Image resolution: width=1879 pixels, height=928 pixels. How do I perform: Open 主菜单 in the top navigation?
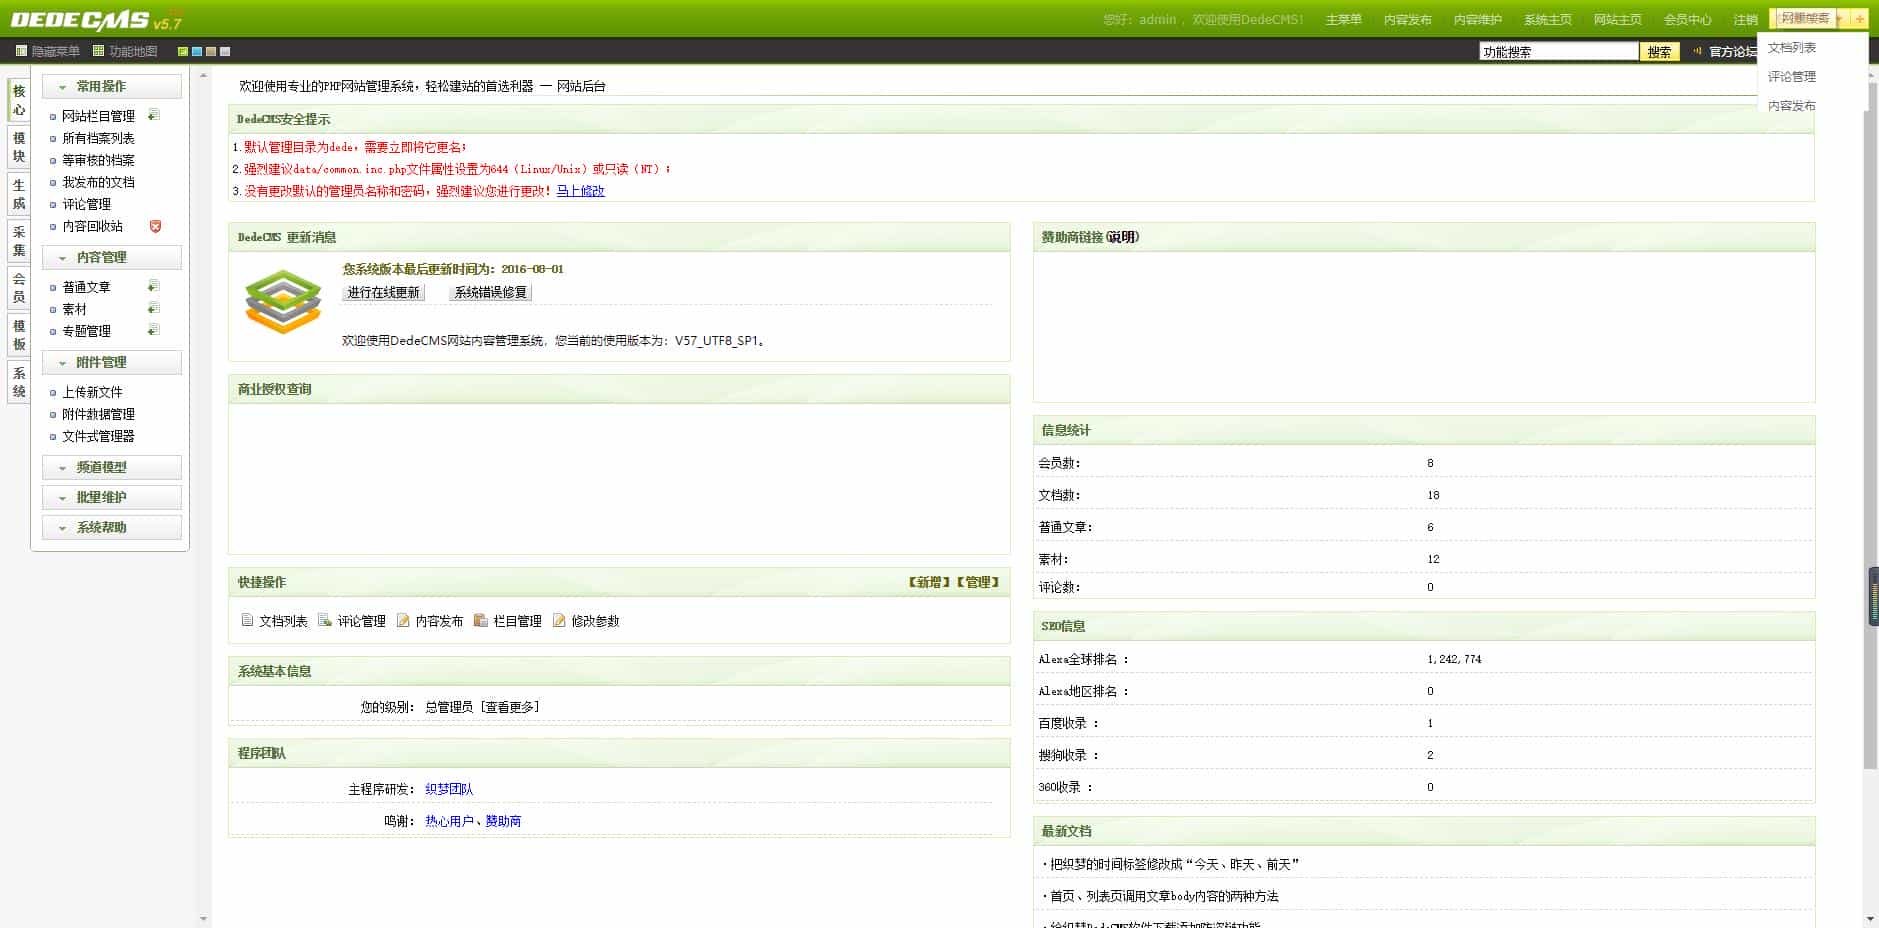coord(1343,20)
